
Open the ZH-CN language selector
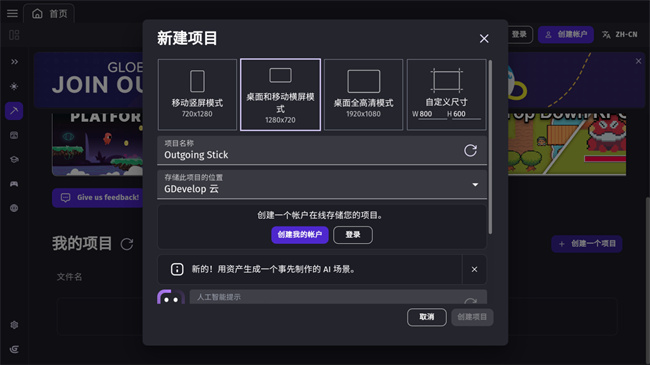(620, 34)
